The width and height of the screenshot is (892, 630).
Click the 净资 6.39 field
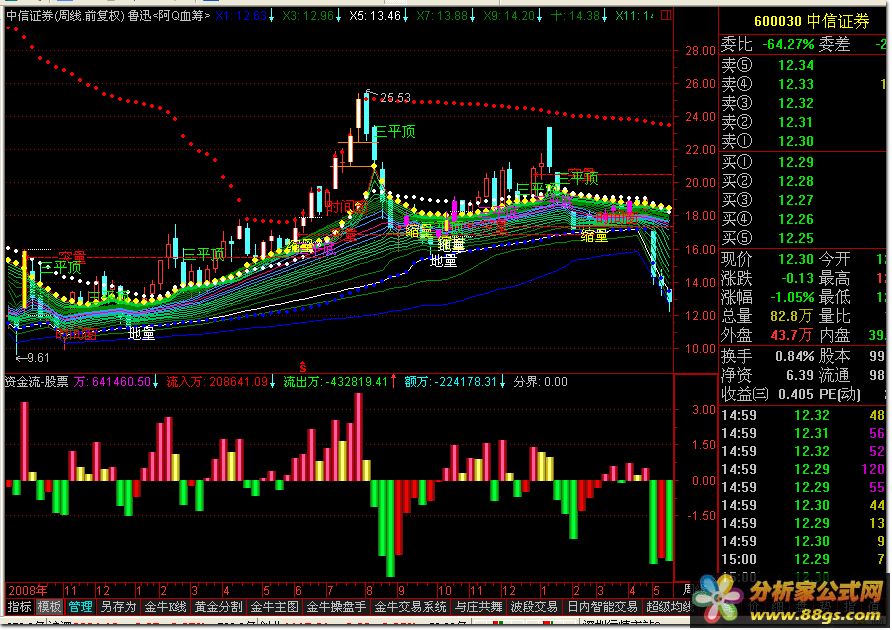pos(768,375)
